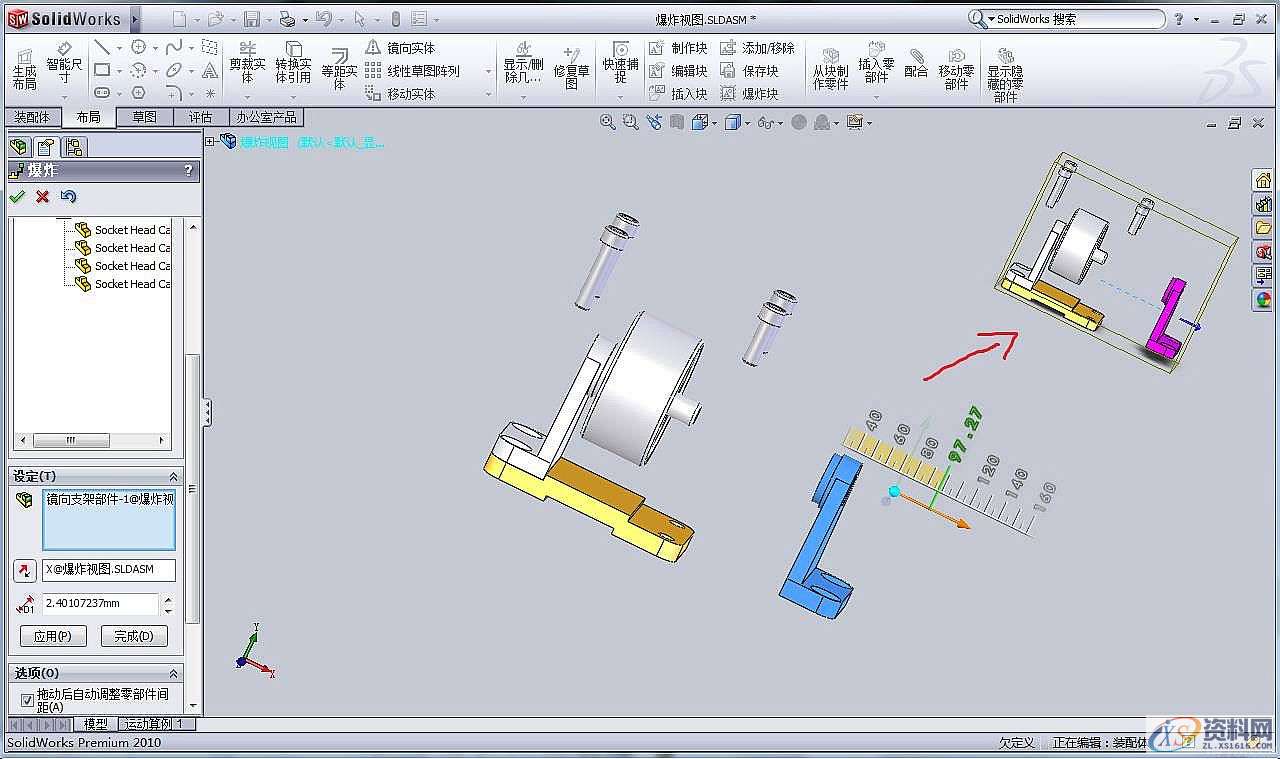The image size is (1280, 759).
Task: Switch to the 评估 (Evaluate) tab
Action: tap(201, 116)
